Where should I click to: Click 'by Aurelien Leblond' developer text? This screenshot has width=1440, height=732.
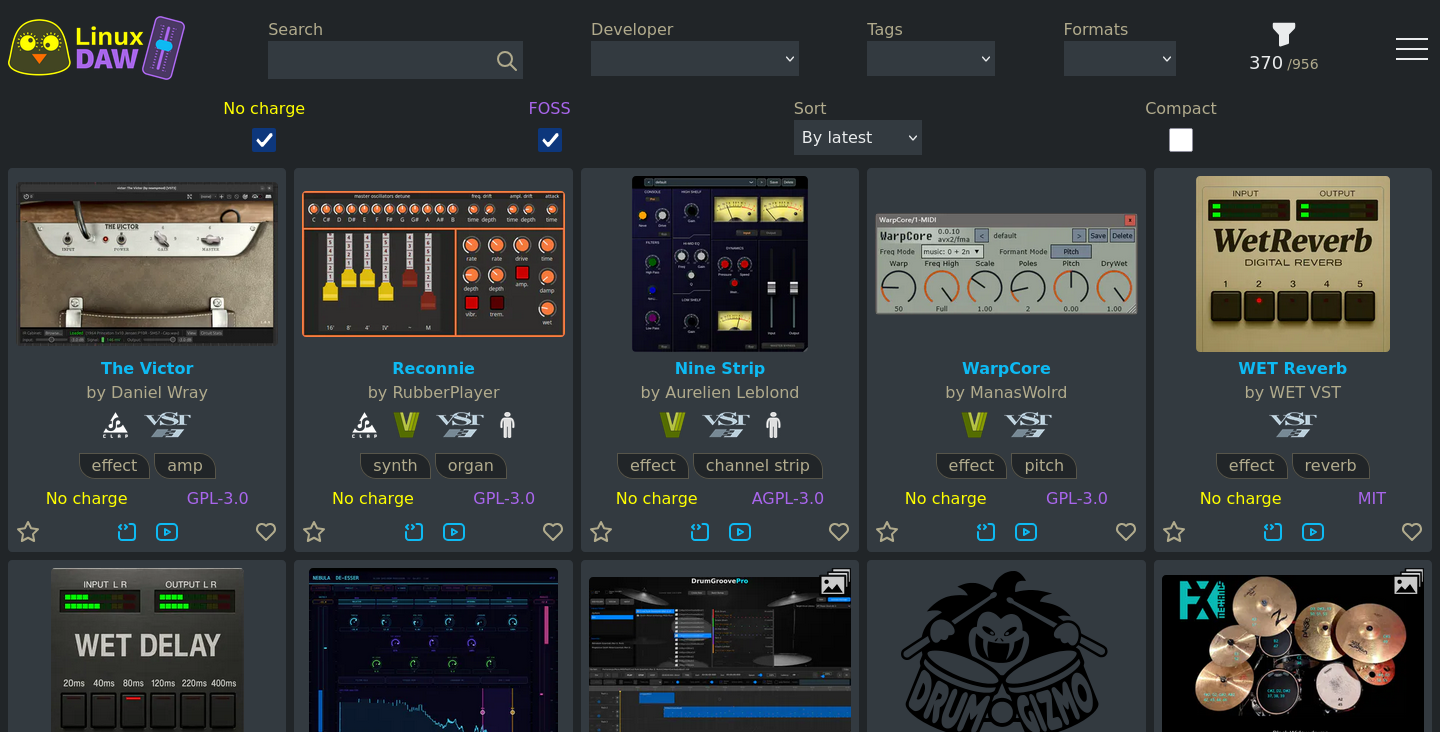[x=720, y=392]
